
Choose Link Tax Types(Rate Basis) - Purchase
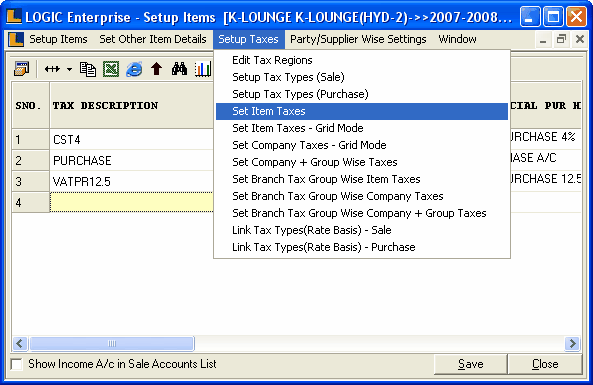point(362,247)
